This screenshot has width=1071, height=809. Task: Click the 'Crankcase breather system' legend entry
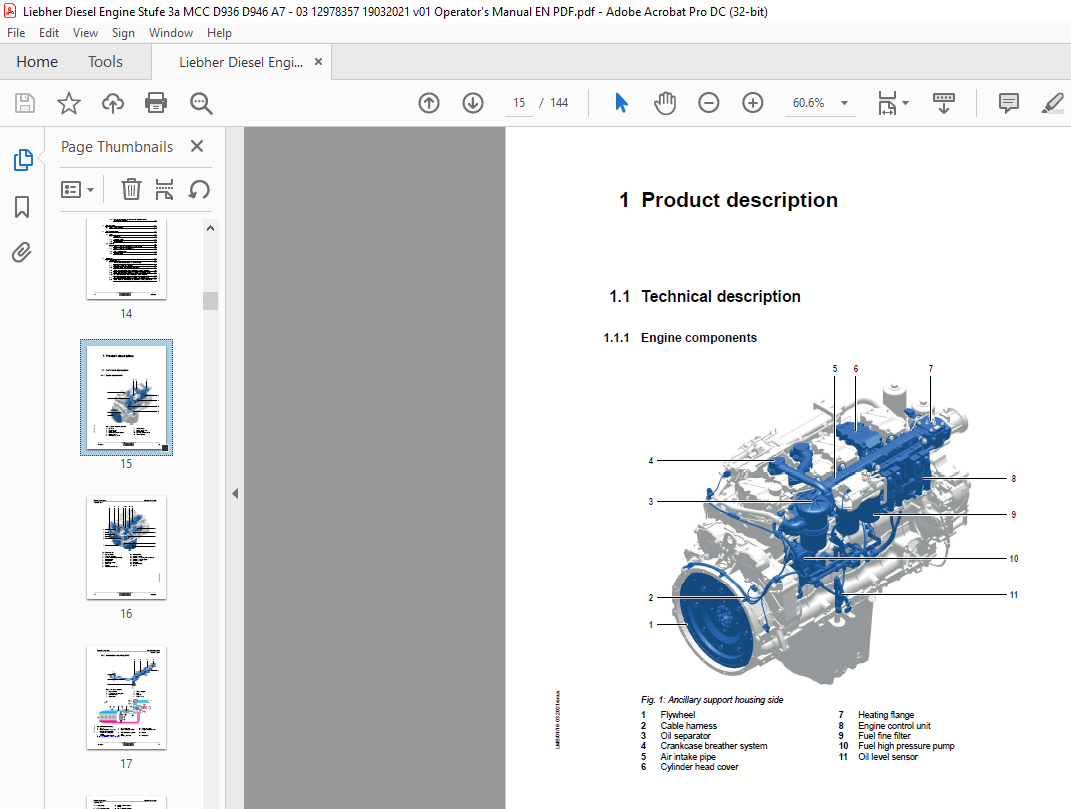[x=714, y=746]
